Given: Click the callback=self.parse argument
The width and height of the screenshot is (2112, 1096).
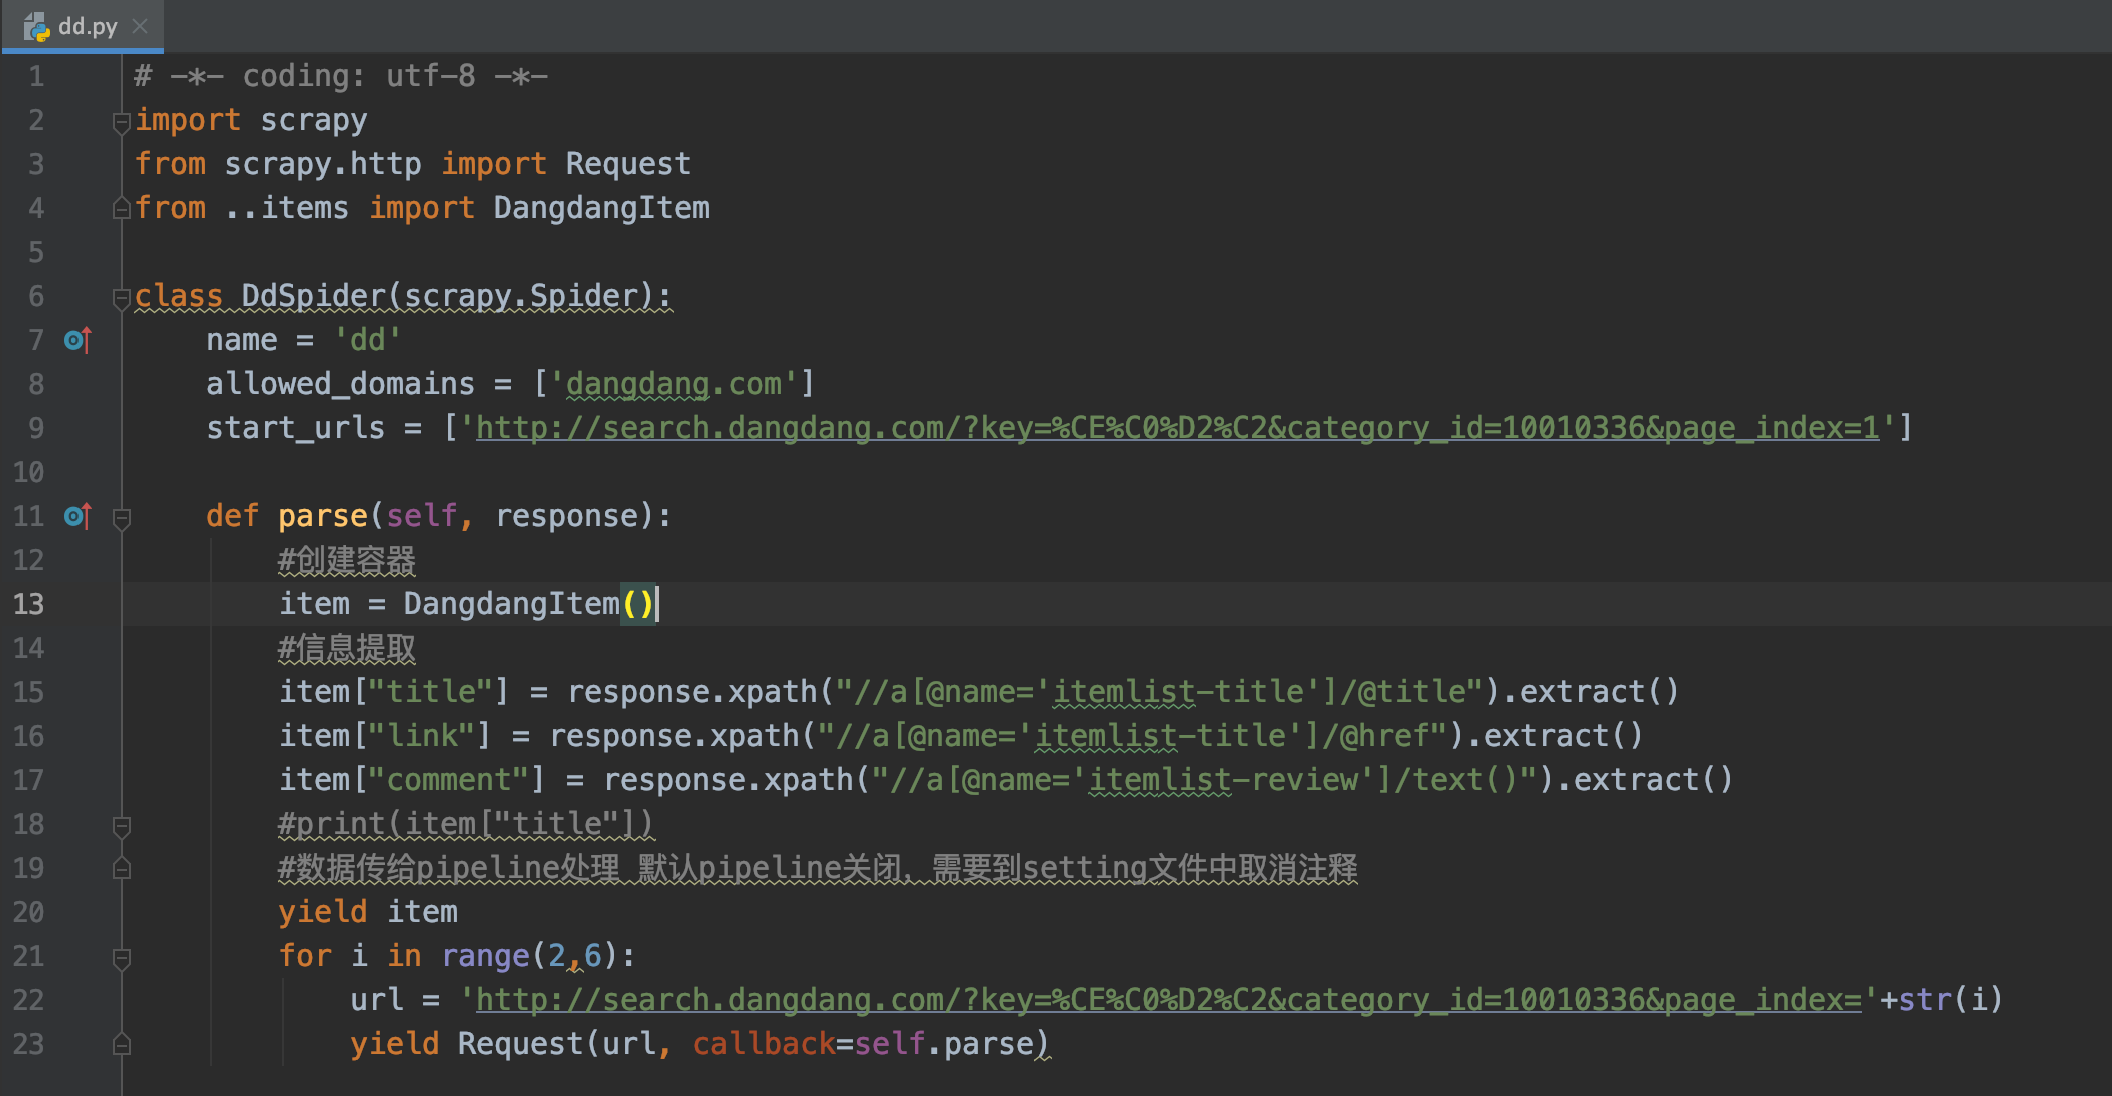Looking at the screenshot, I should 863,1044.
